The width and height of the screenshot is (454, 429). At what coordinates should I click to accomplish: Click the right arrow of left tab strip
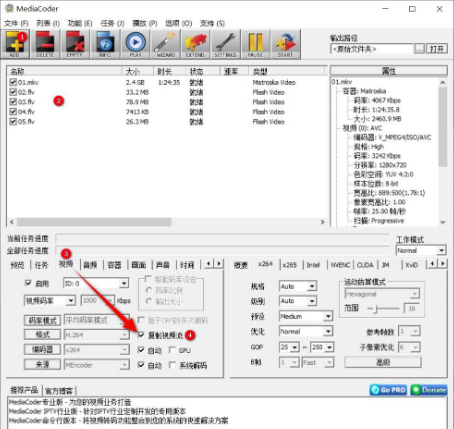(x=219, y=264)
